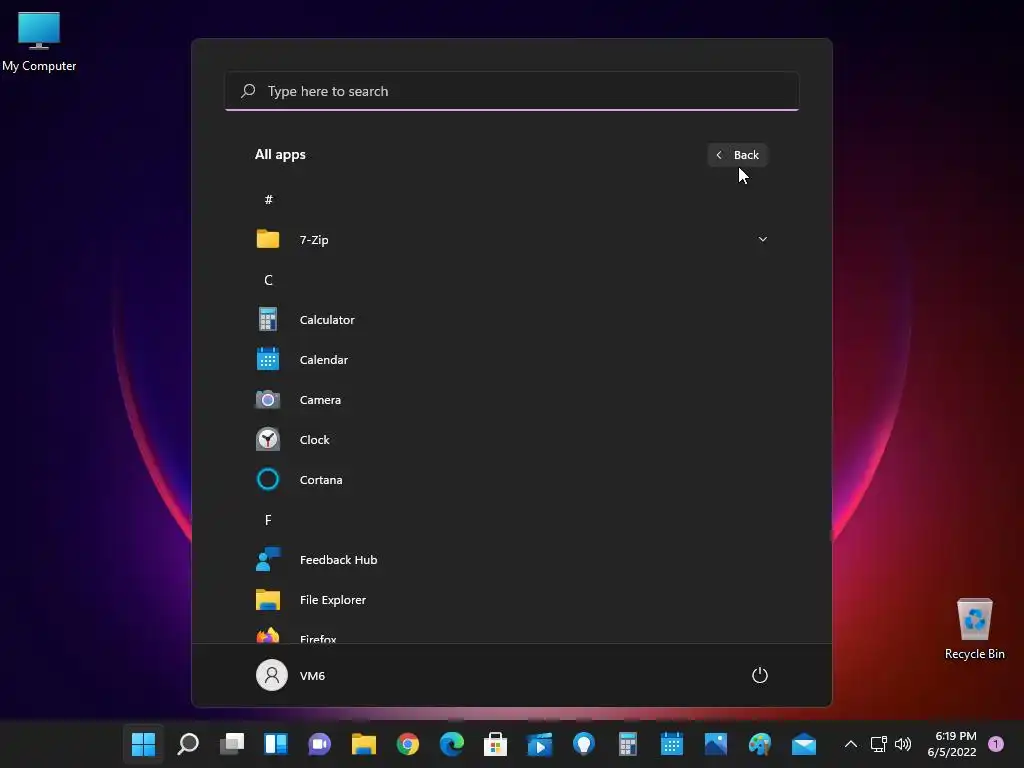This screenshot has height=768, width=1024.
Task: Open File Explorer in All apps list
Action: (x=511, y=600)
